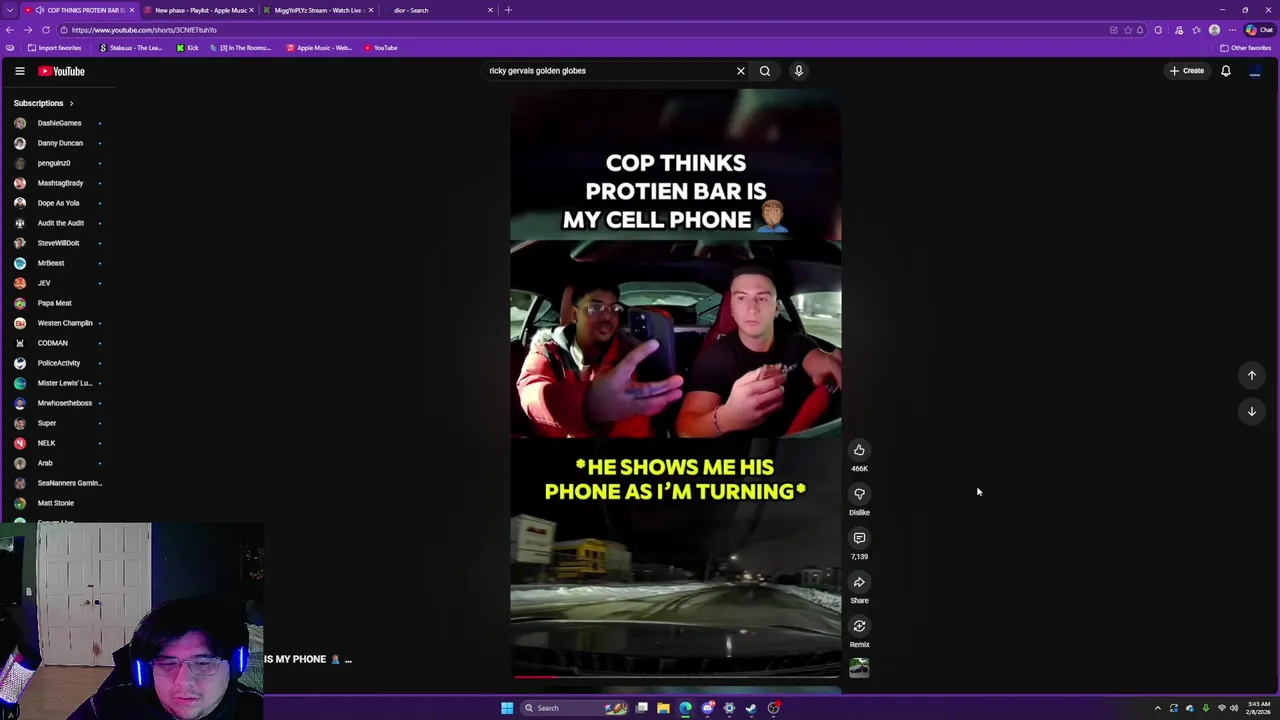Share the short
The width and height of the screenshot is (1280, 720).
(x=859, y=582)
